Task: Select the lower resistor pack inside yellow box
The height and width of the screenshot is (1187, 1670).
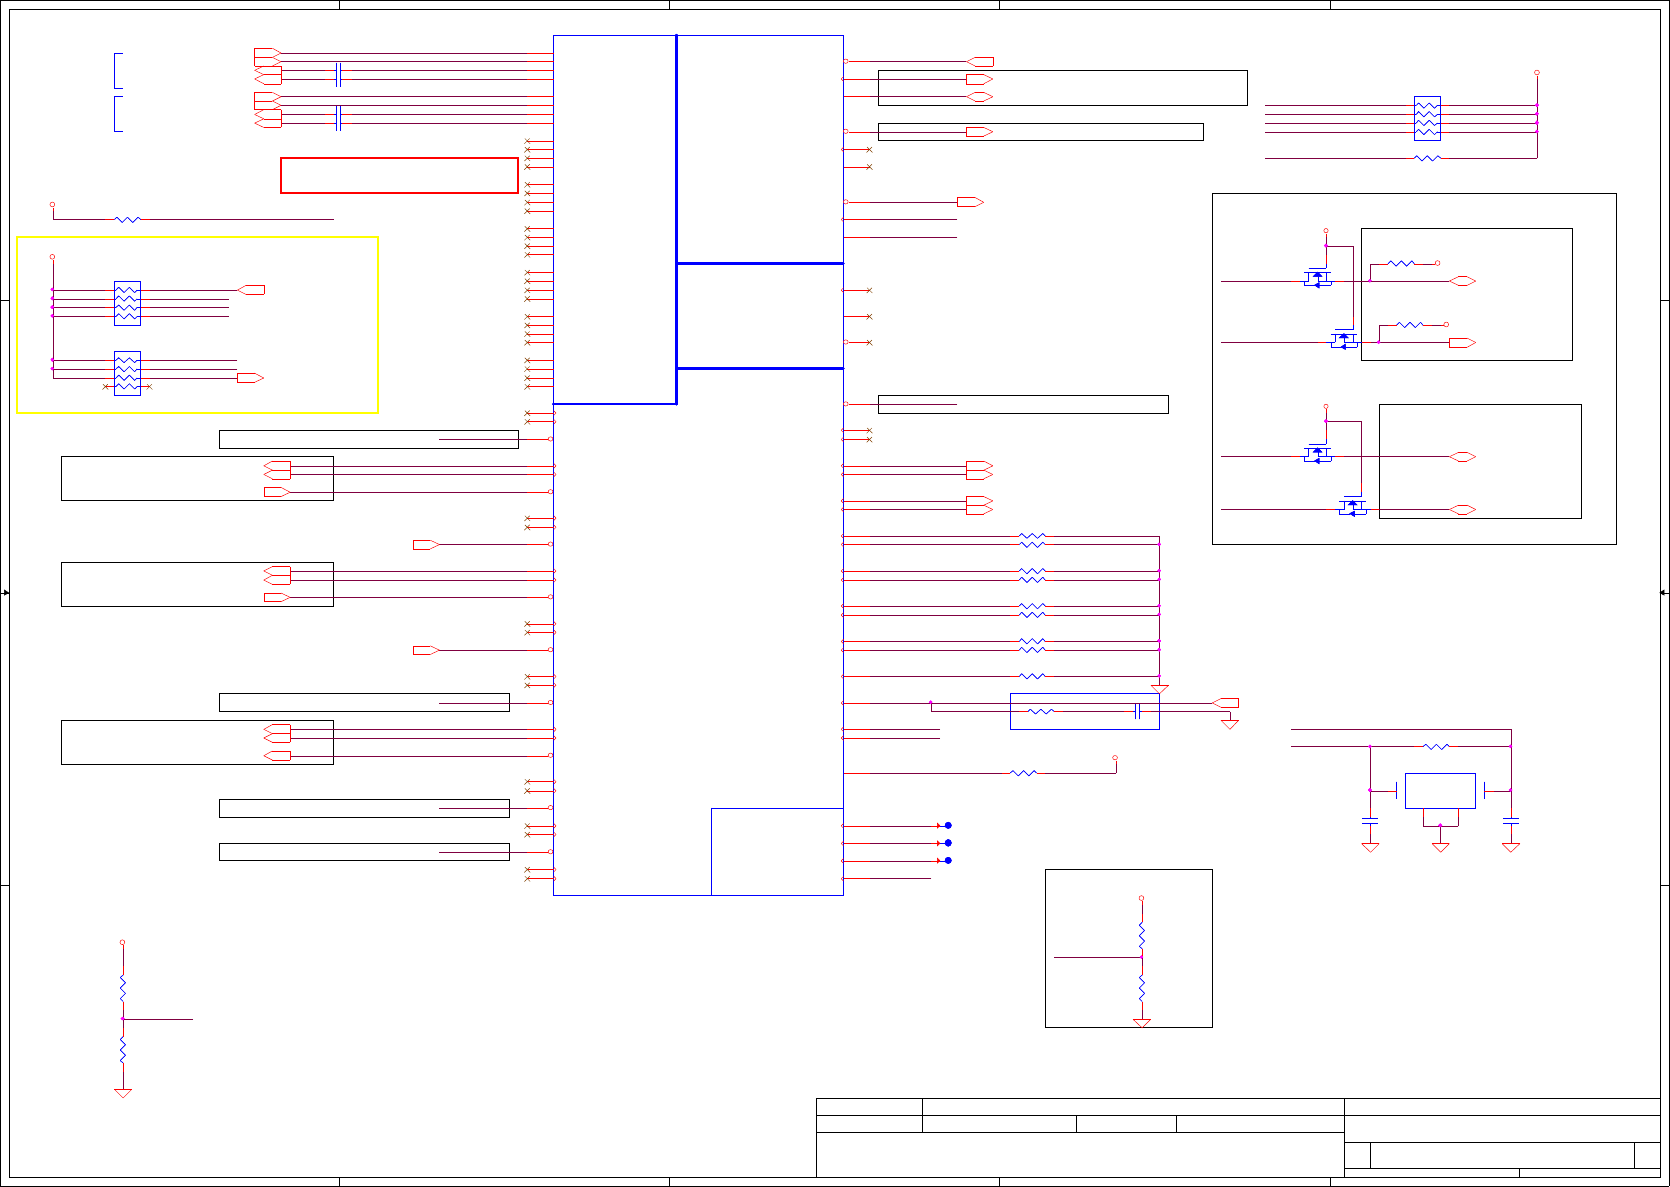Action: tap(127, 373)
